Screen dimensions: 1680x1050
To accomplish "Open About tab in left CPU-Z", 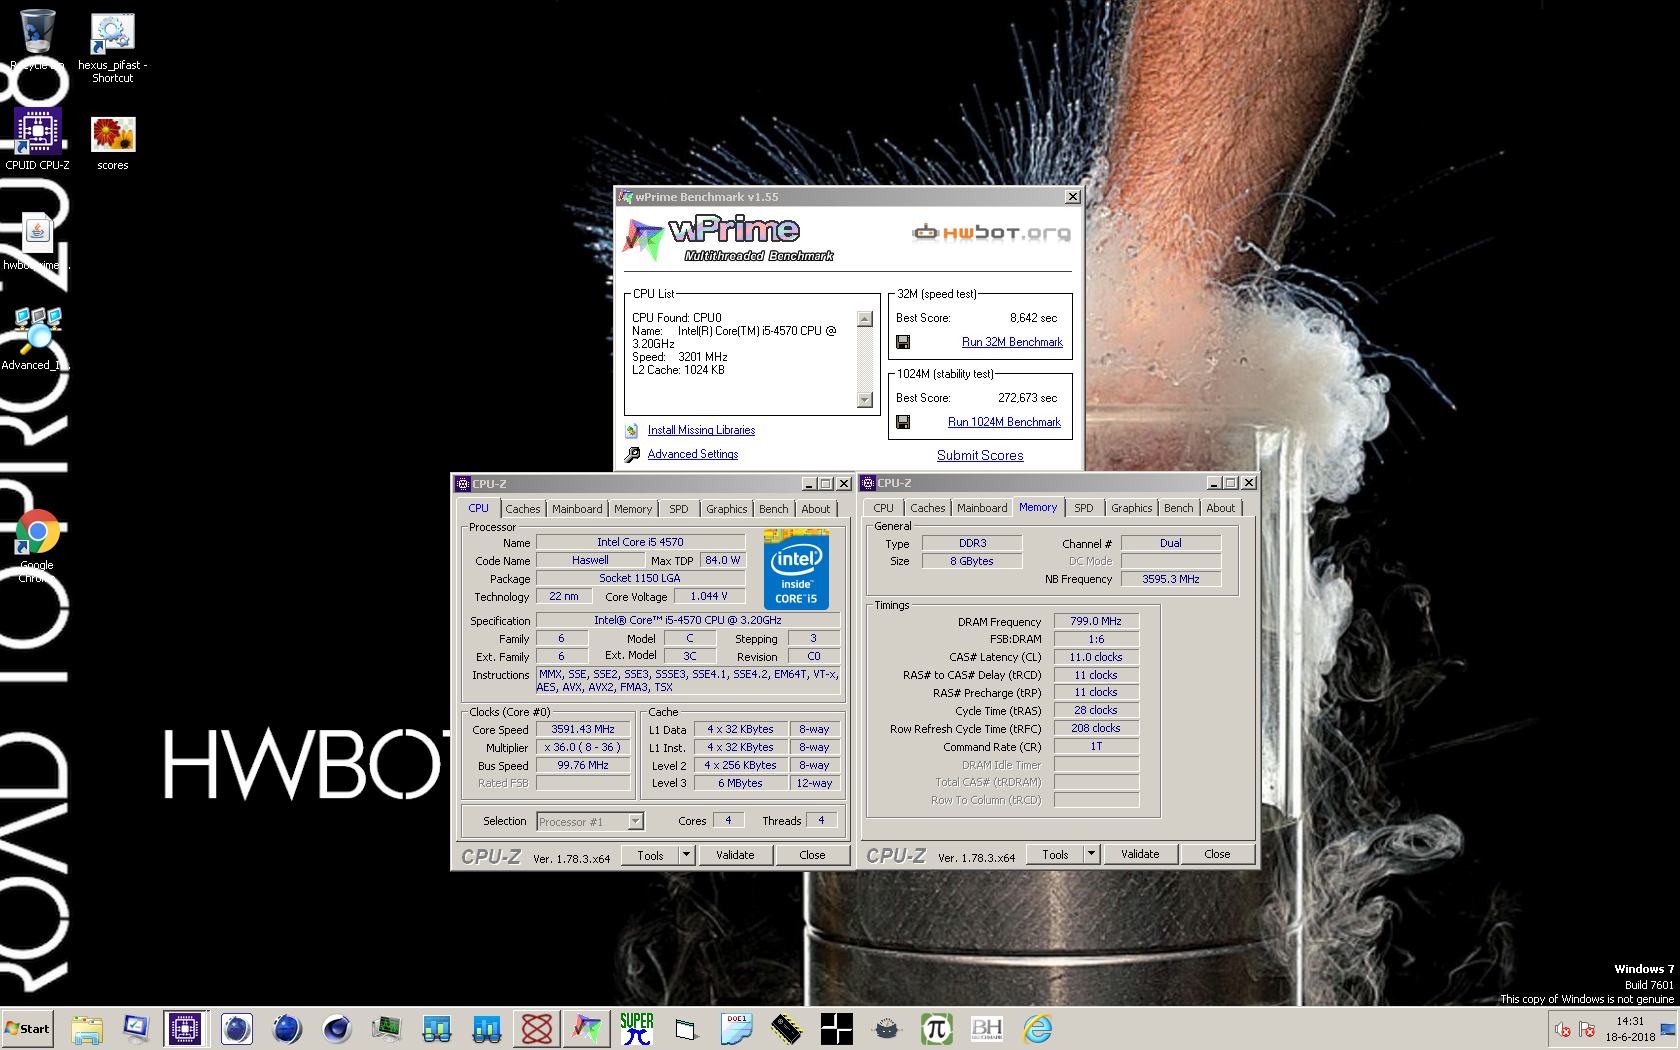I will [x=816, y=509].
